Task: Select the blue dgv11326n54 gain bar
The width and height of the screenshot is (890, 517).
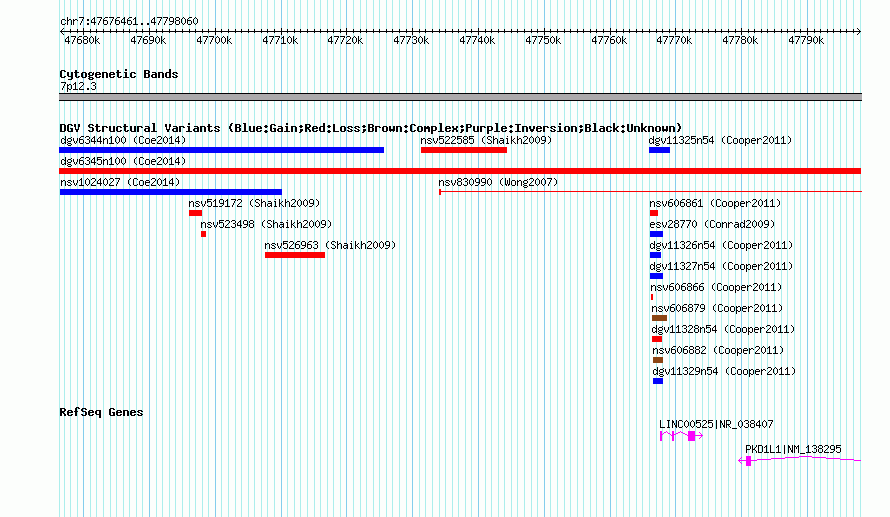Action: 656,255
